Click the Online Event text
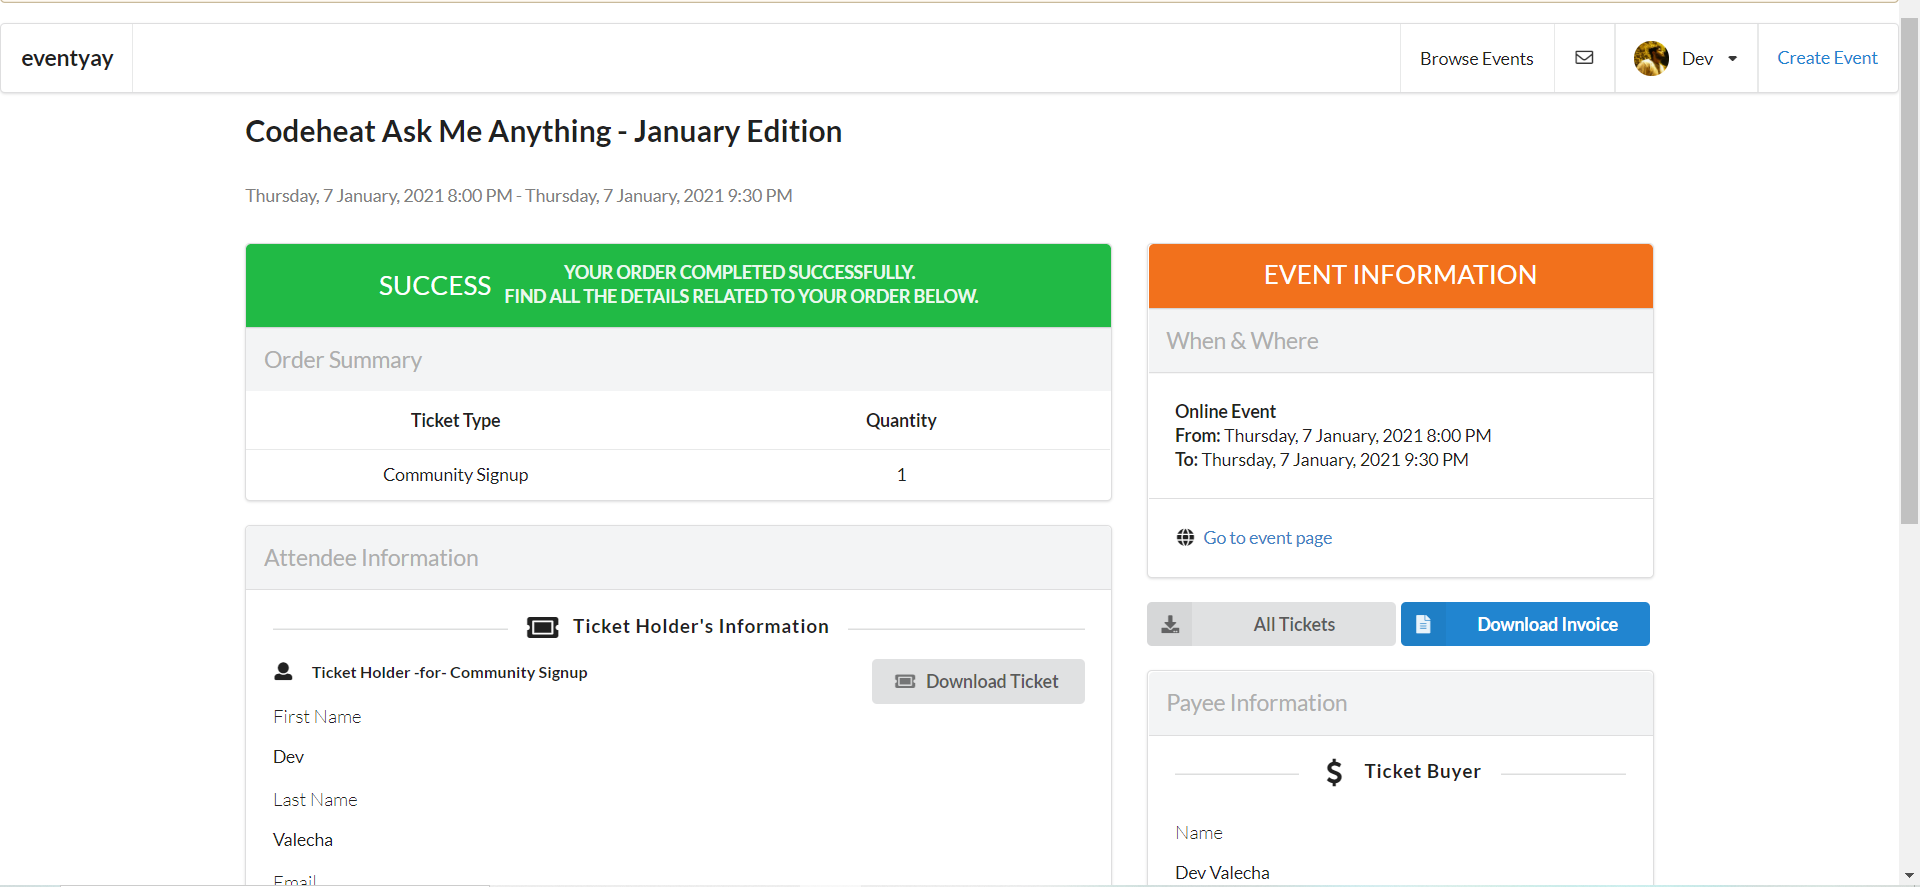Viewport: 1920px width, 887px height. [x=1225, y=412]
